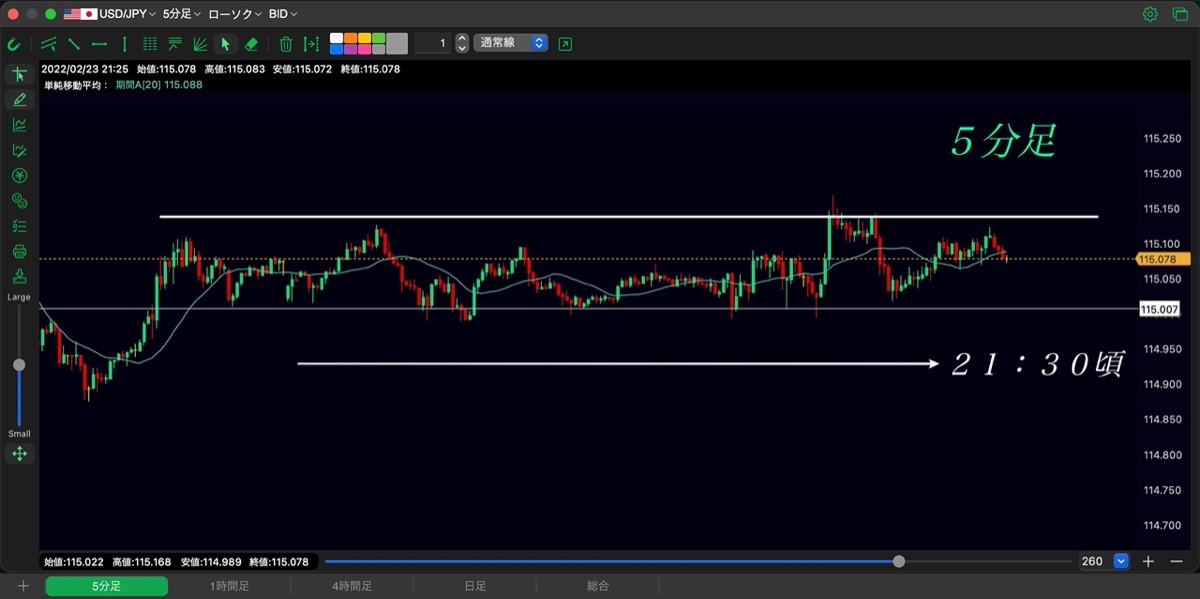Image resolution: width=1200 pixels, height=599 pixels.
Task: Click the Large/Small size slider handle
Action: pos(19,365)
